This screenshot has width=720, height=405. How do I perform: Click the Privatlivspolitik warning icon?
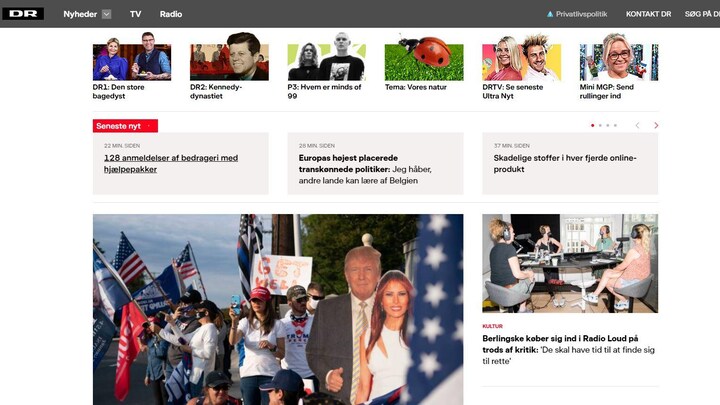(x=550, y=14)
